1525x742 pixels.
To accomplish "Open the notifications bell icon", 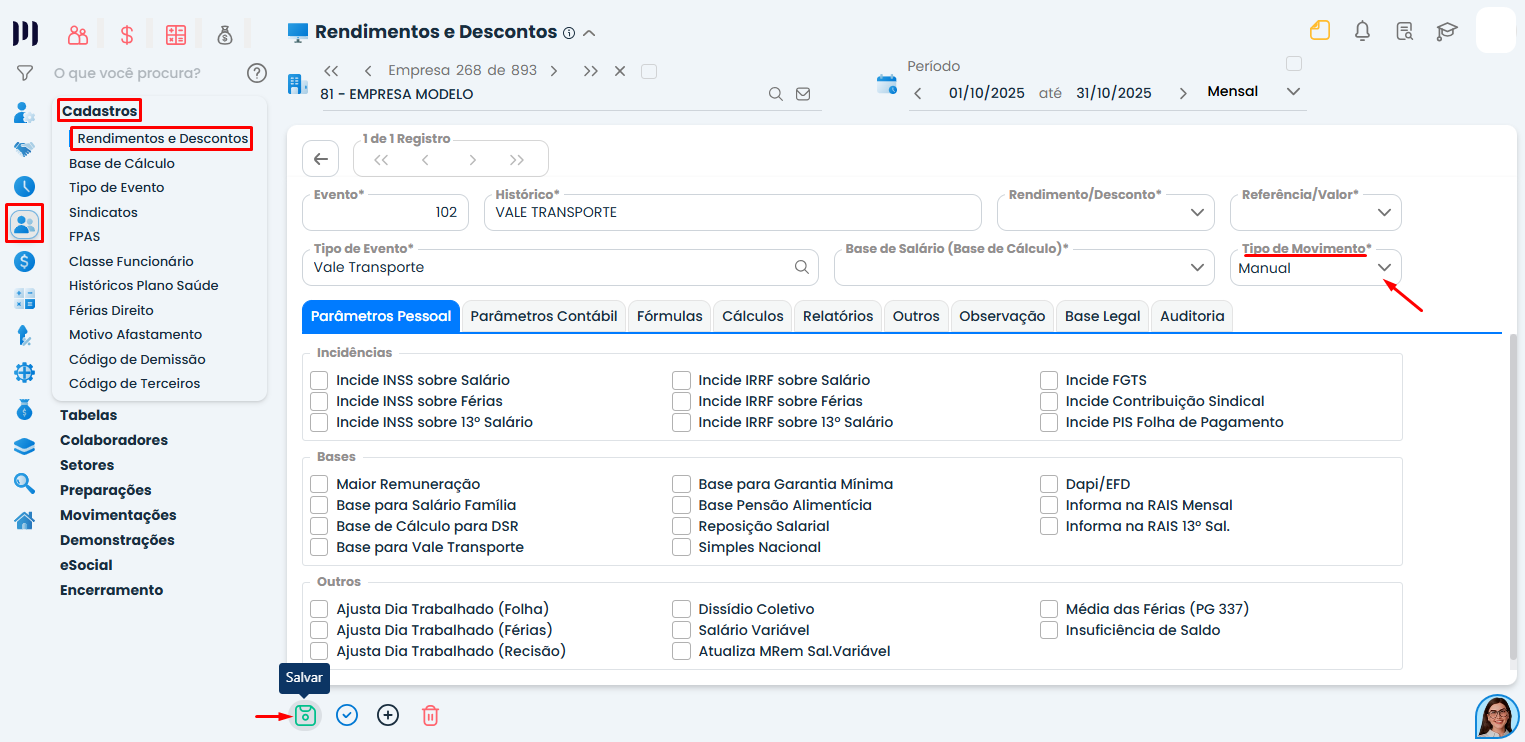I will coord(1362,31).
